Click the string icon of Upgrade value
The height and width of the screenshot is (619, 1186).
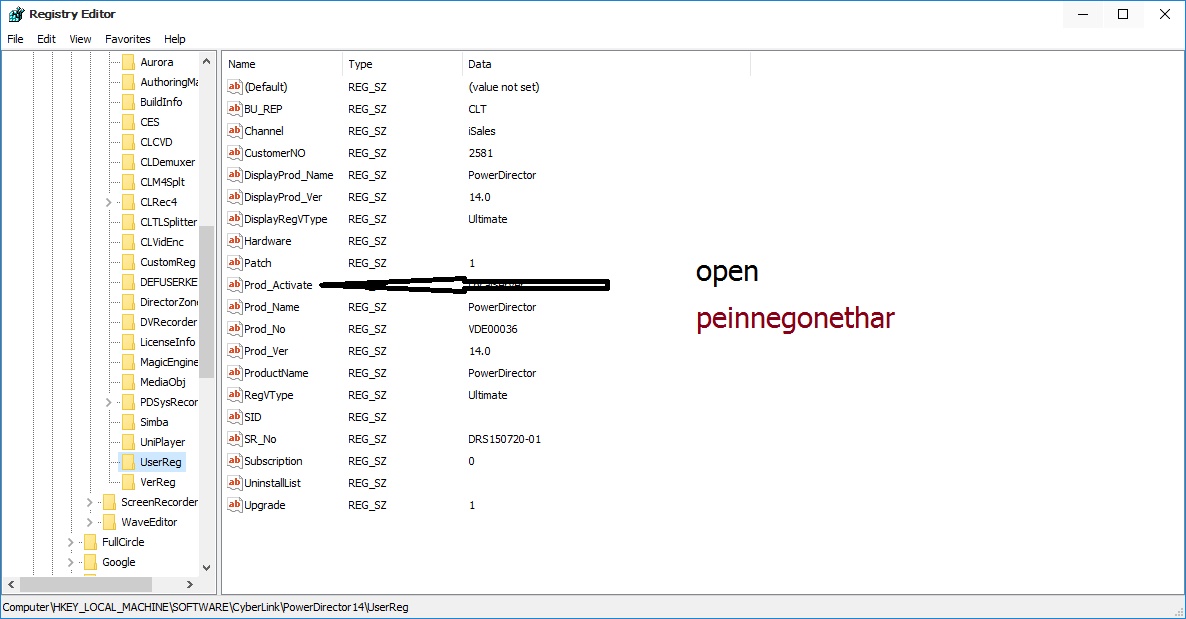[234, 505]
